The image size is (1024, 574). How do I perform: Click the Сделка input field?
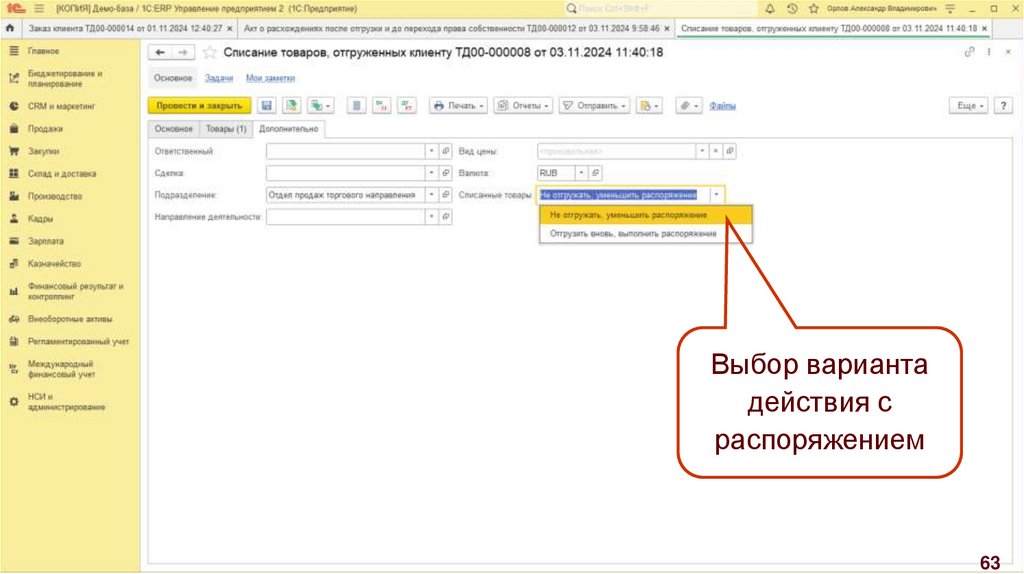[345, 173]
